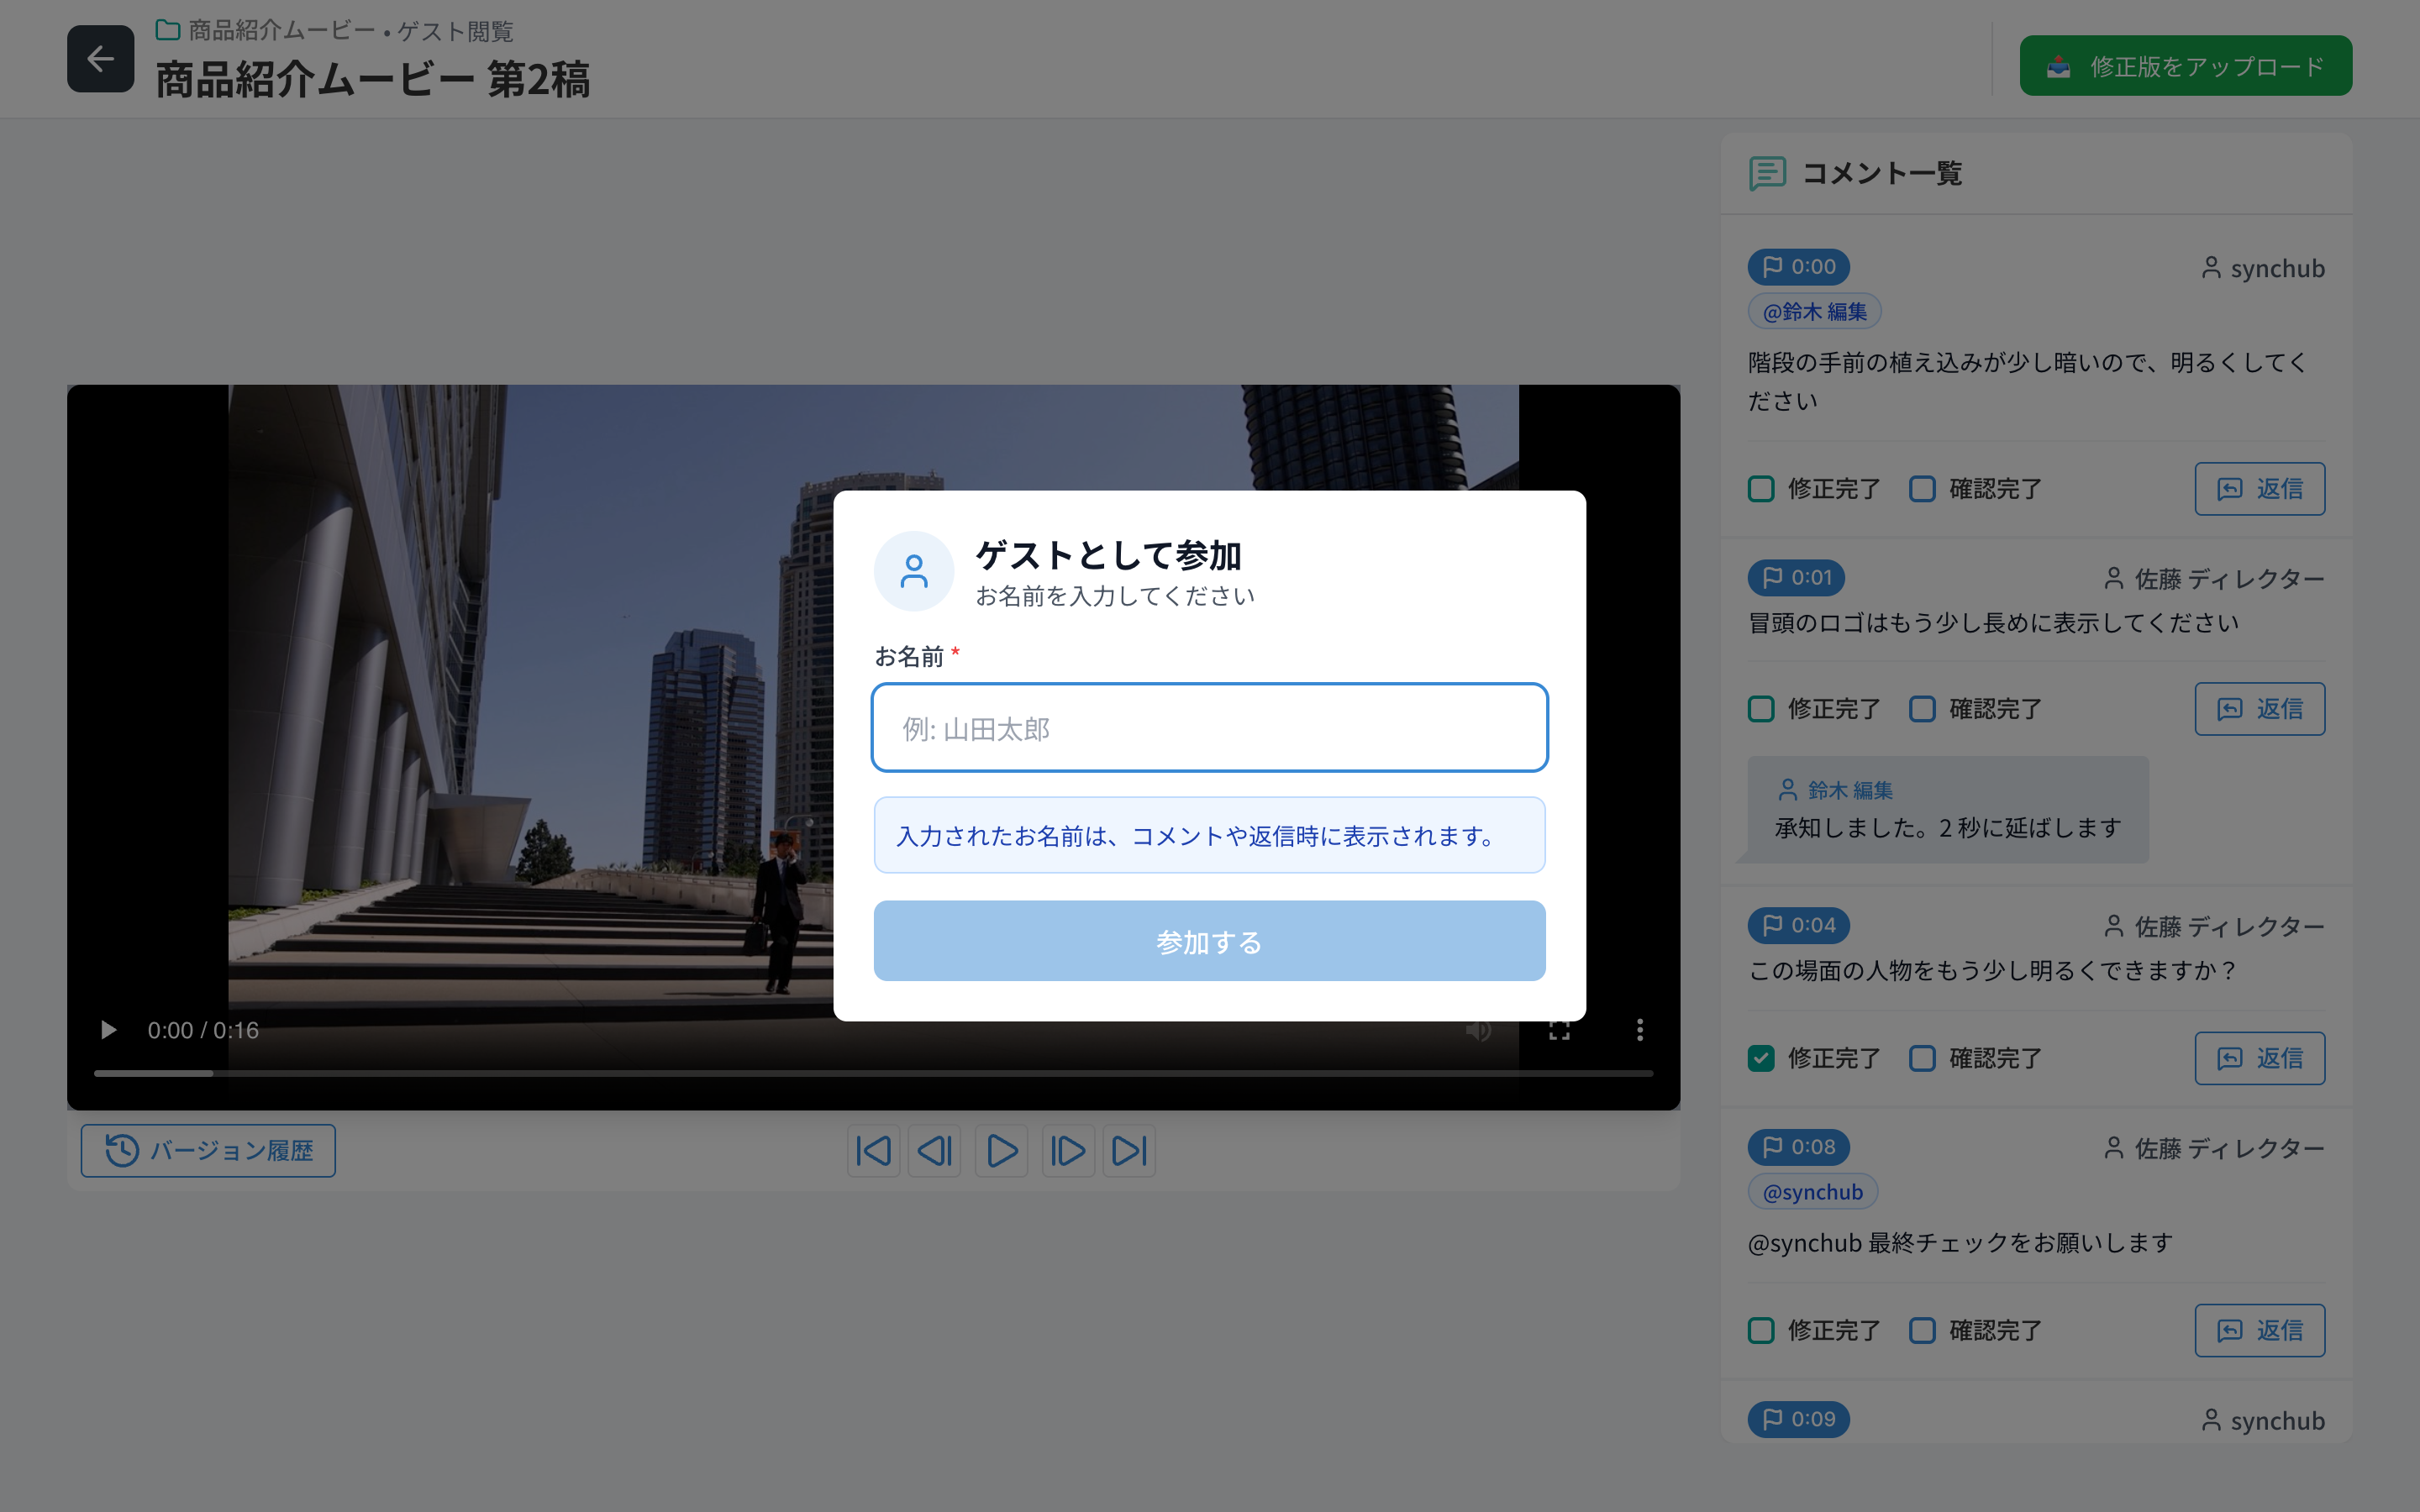Open バージョン履歴 version history

pos(208,1151)
